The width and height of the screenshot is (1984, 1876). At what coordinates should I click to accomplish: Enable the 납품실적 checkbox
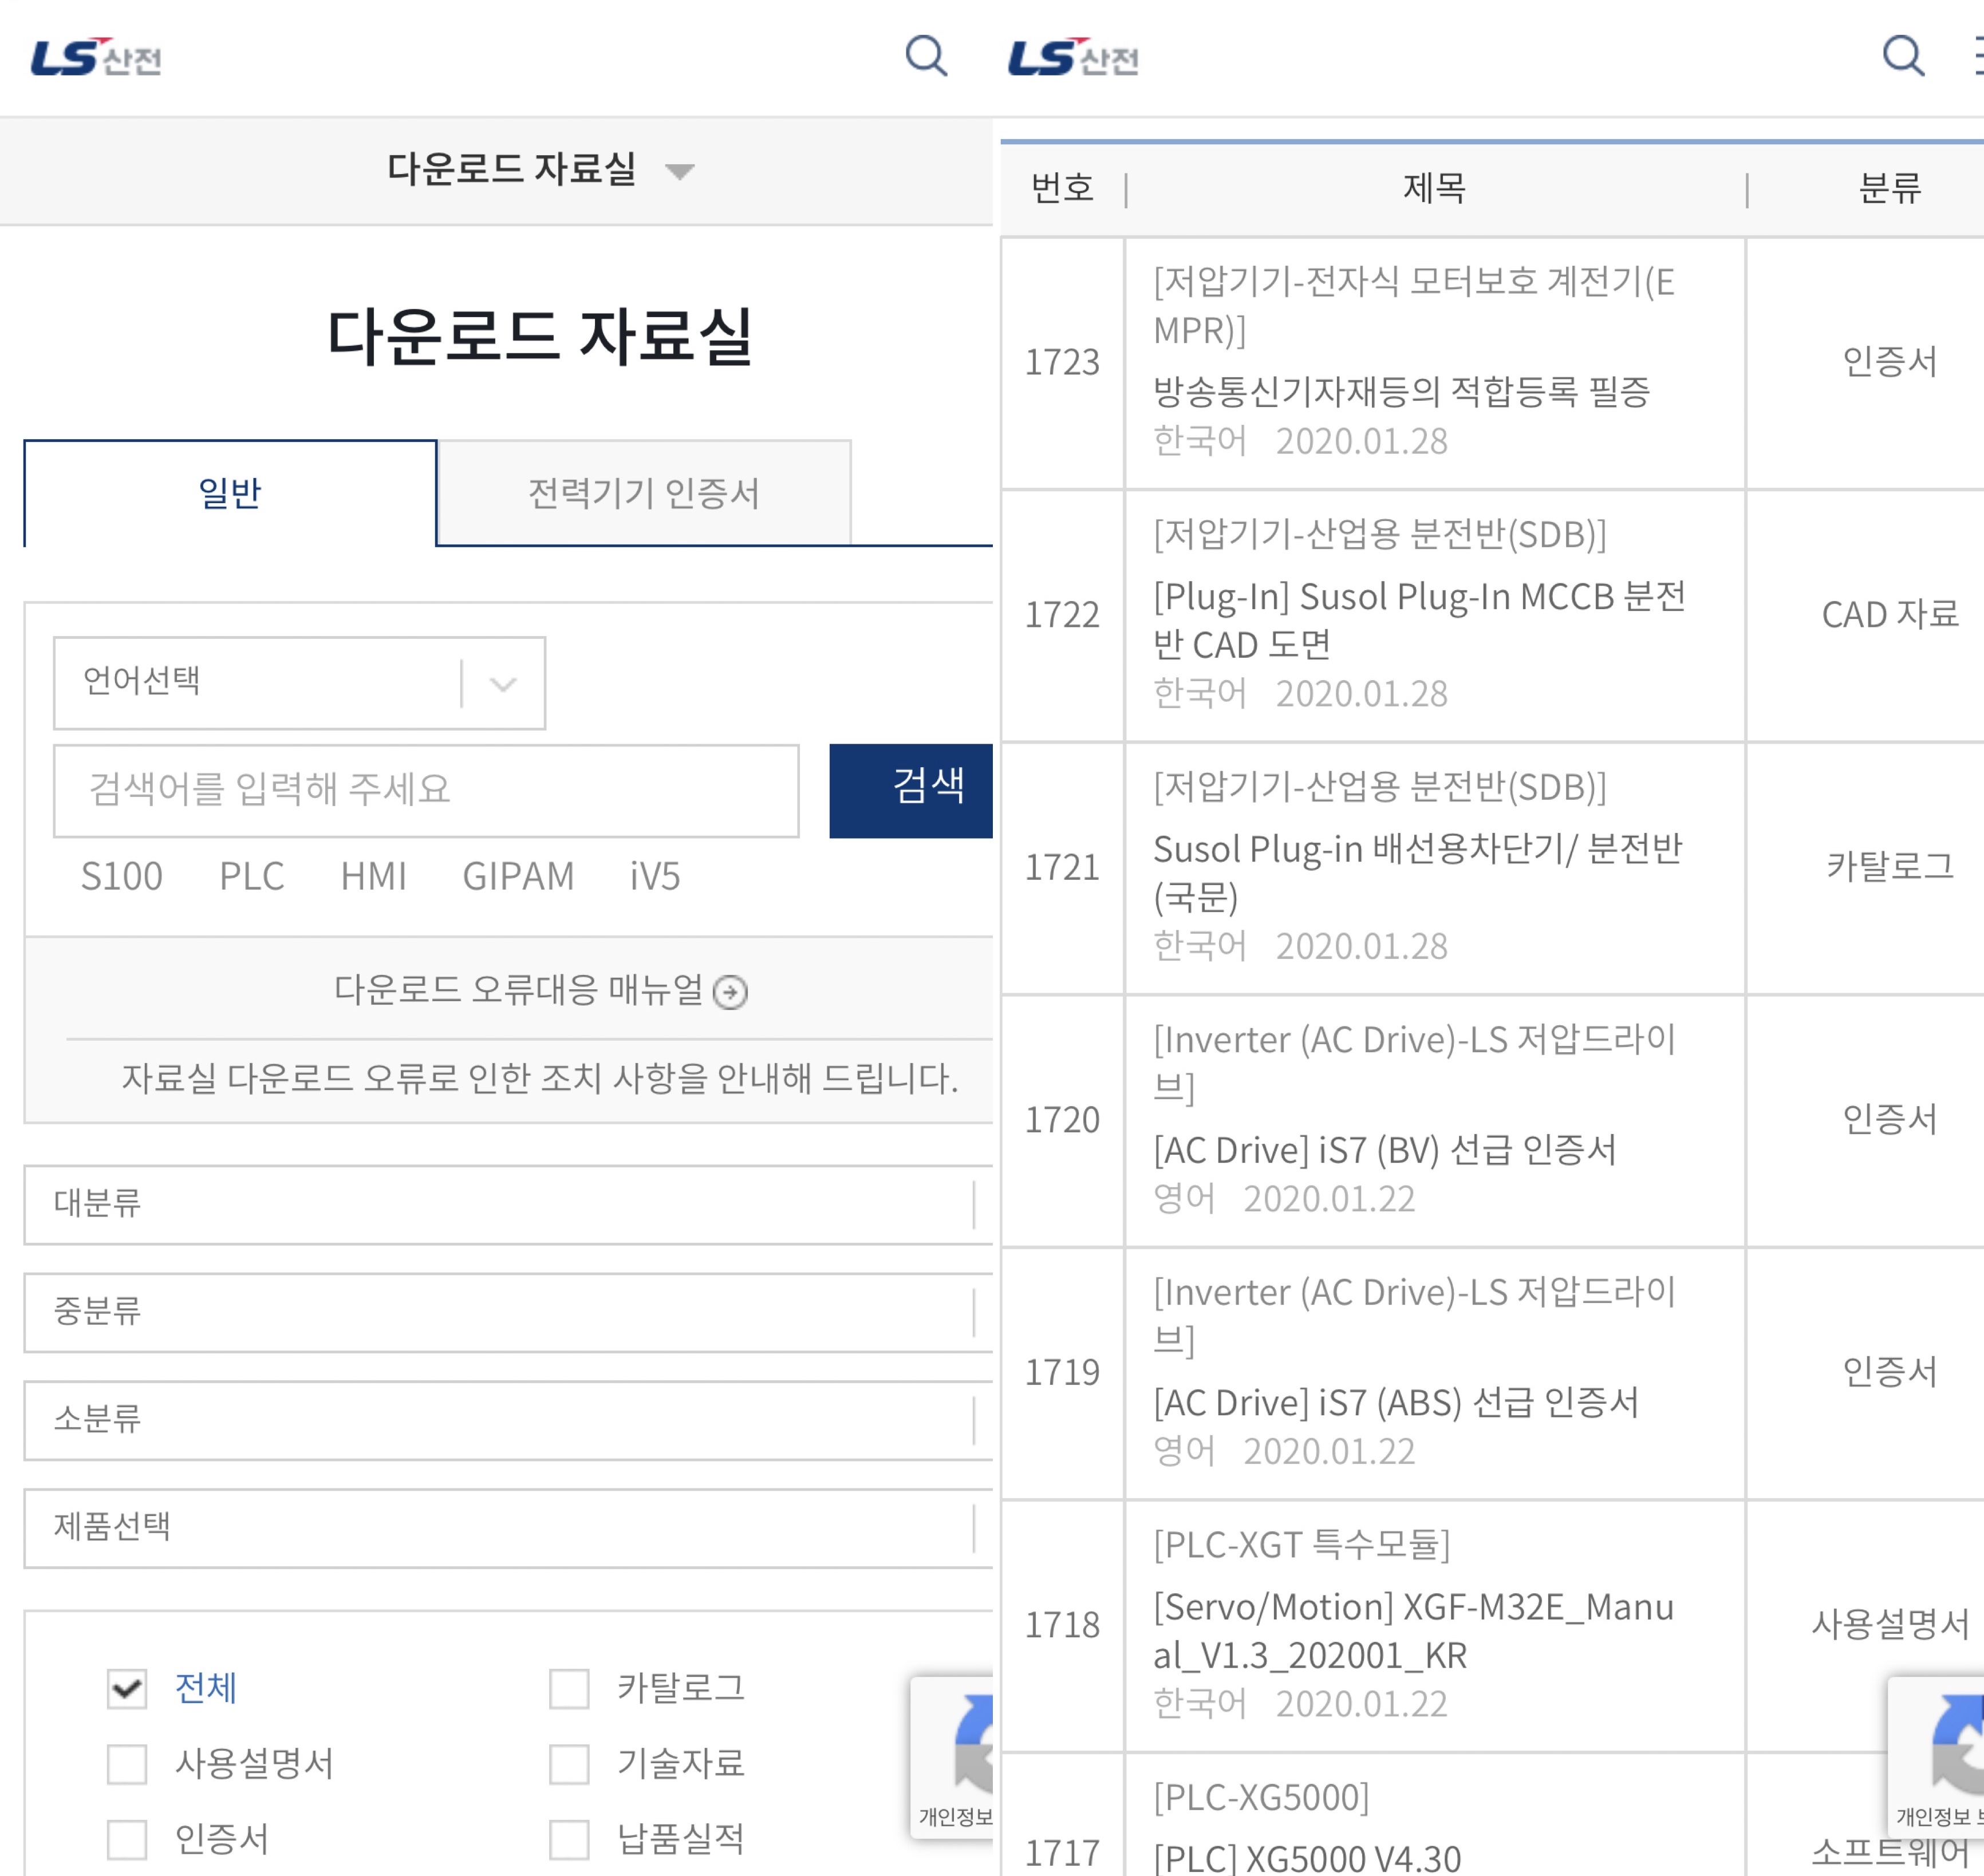tap(569, 1839)
